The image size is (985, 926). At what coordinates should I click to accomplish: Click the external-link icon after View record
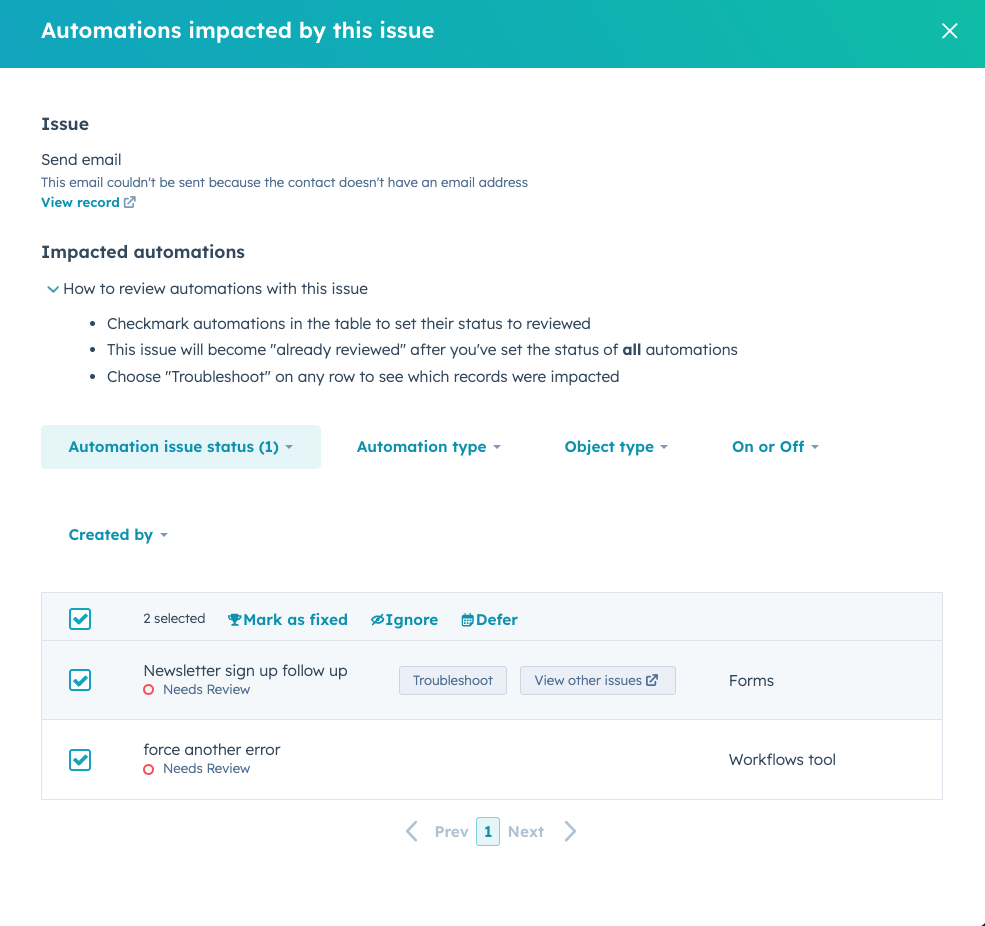[131, 202]
